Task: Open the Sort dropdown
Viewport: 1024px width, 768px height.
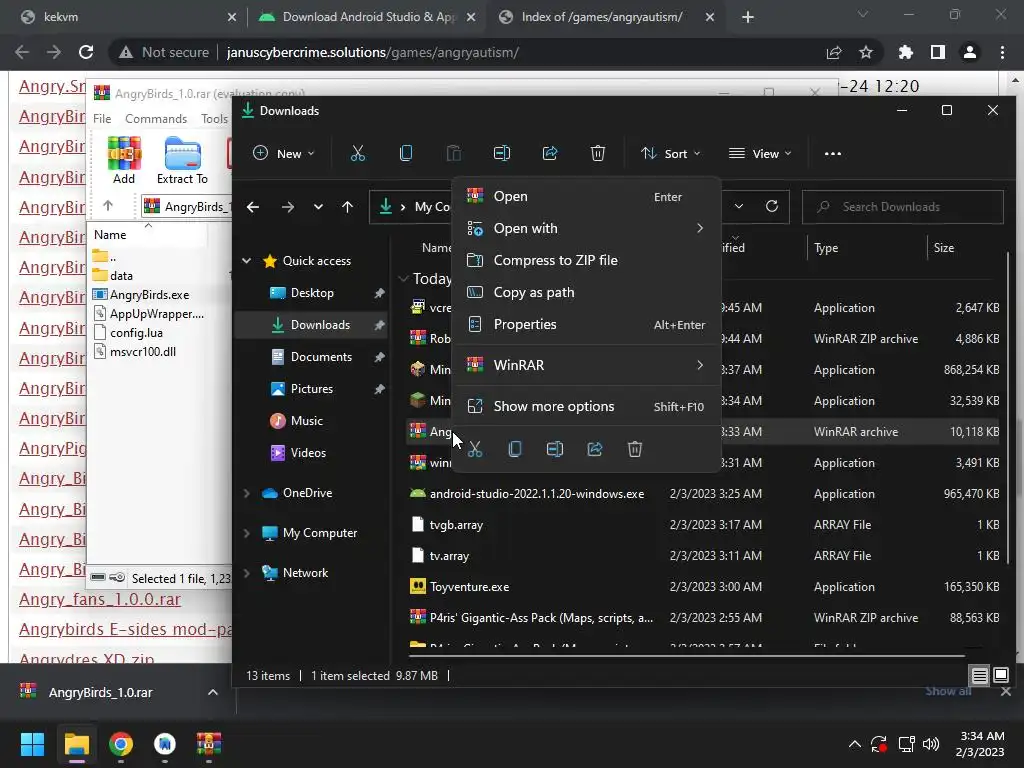Action: [x=670, y=153]
